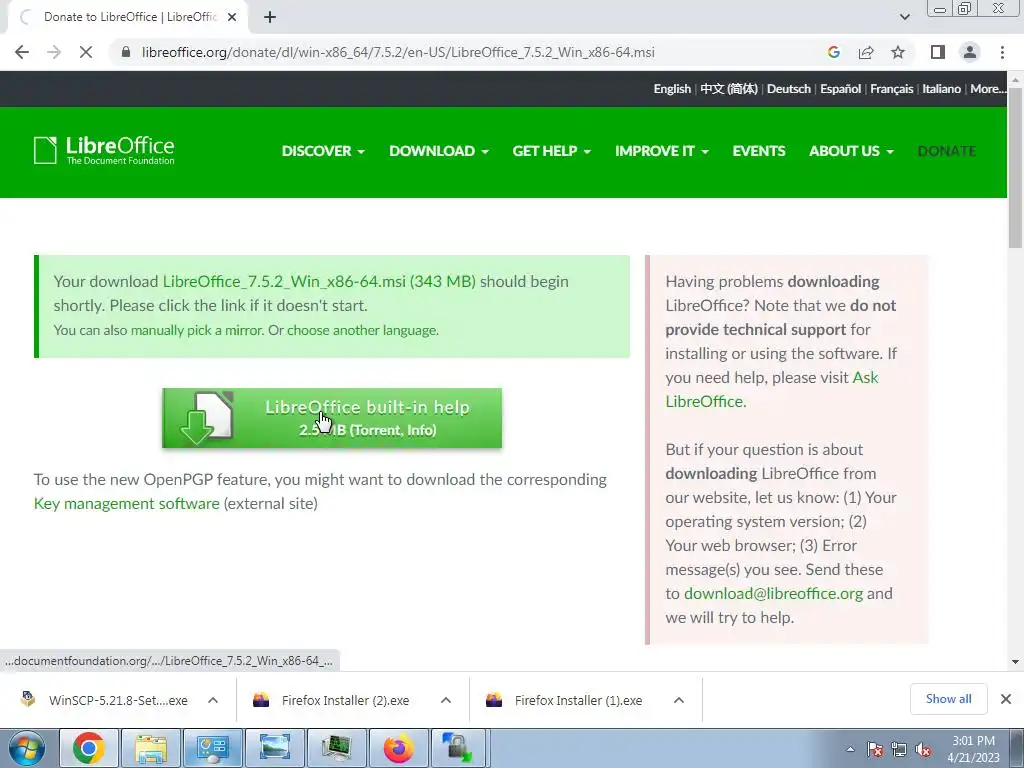This screenshot has height=768, width=1024.
Task: Switch language to Español
Action: pyautogui.click(x=840, y=89)
